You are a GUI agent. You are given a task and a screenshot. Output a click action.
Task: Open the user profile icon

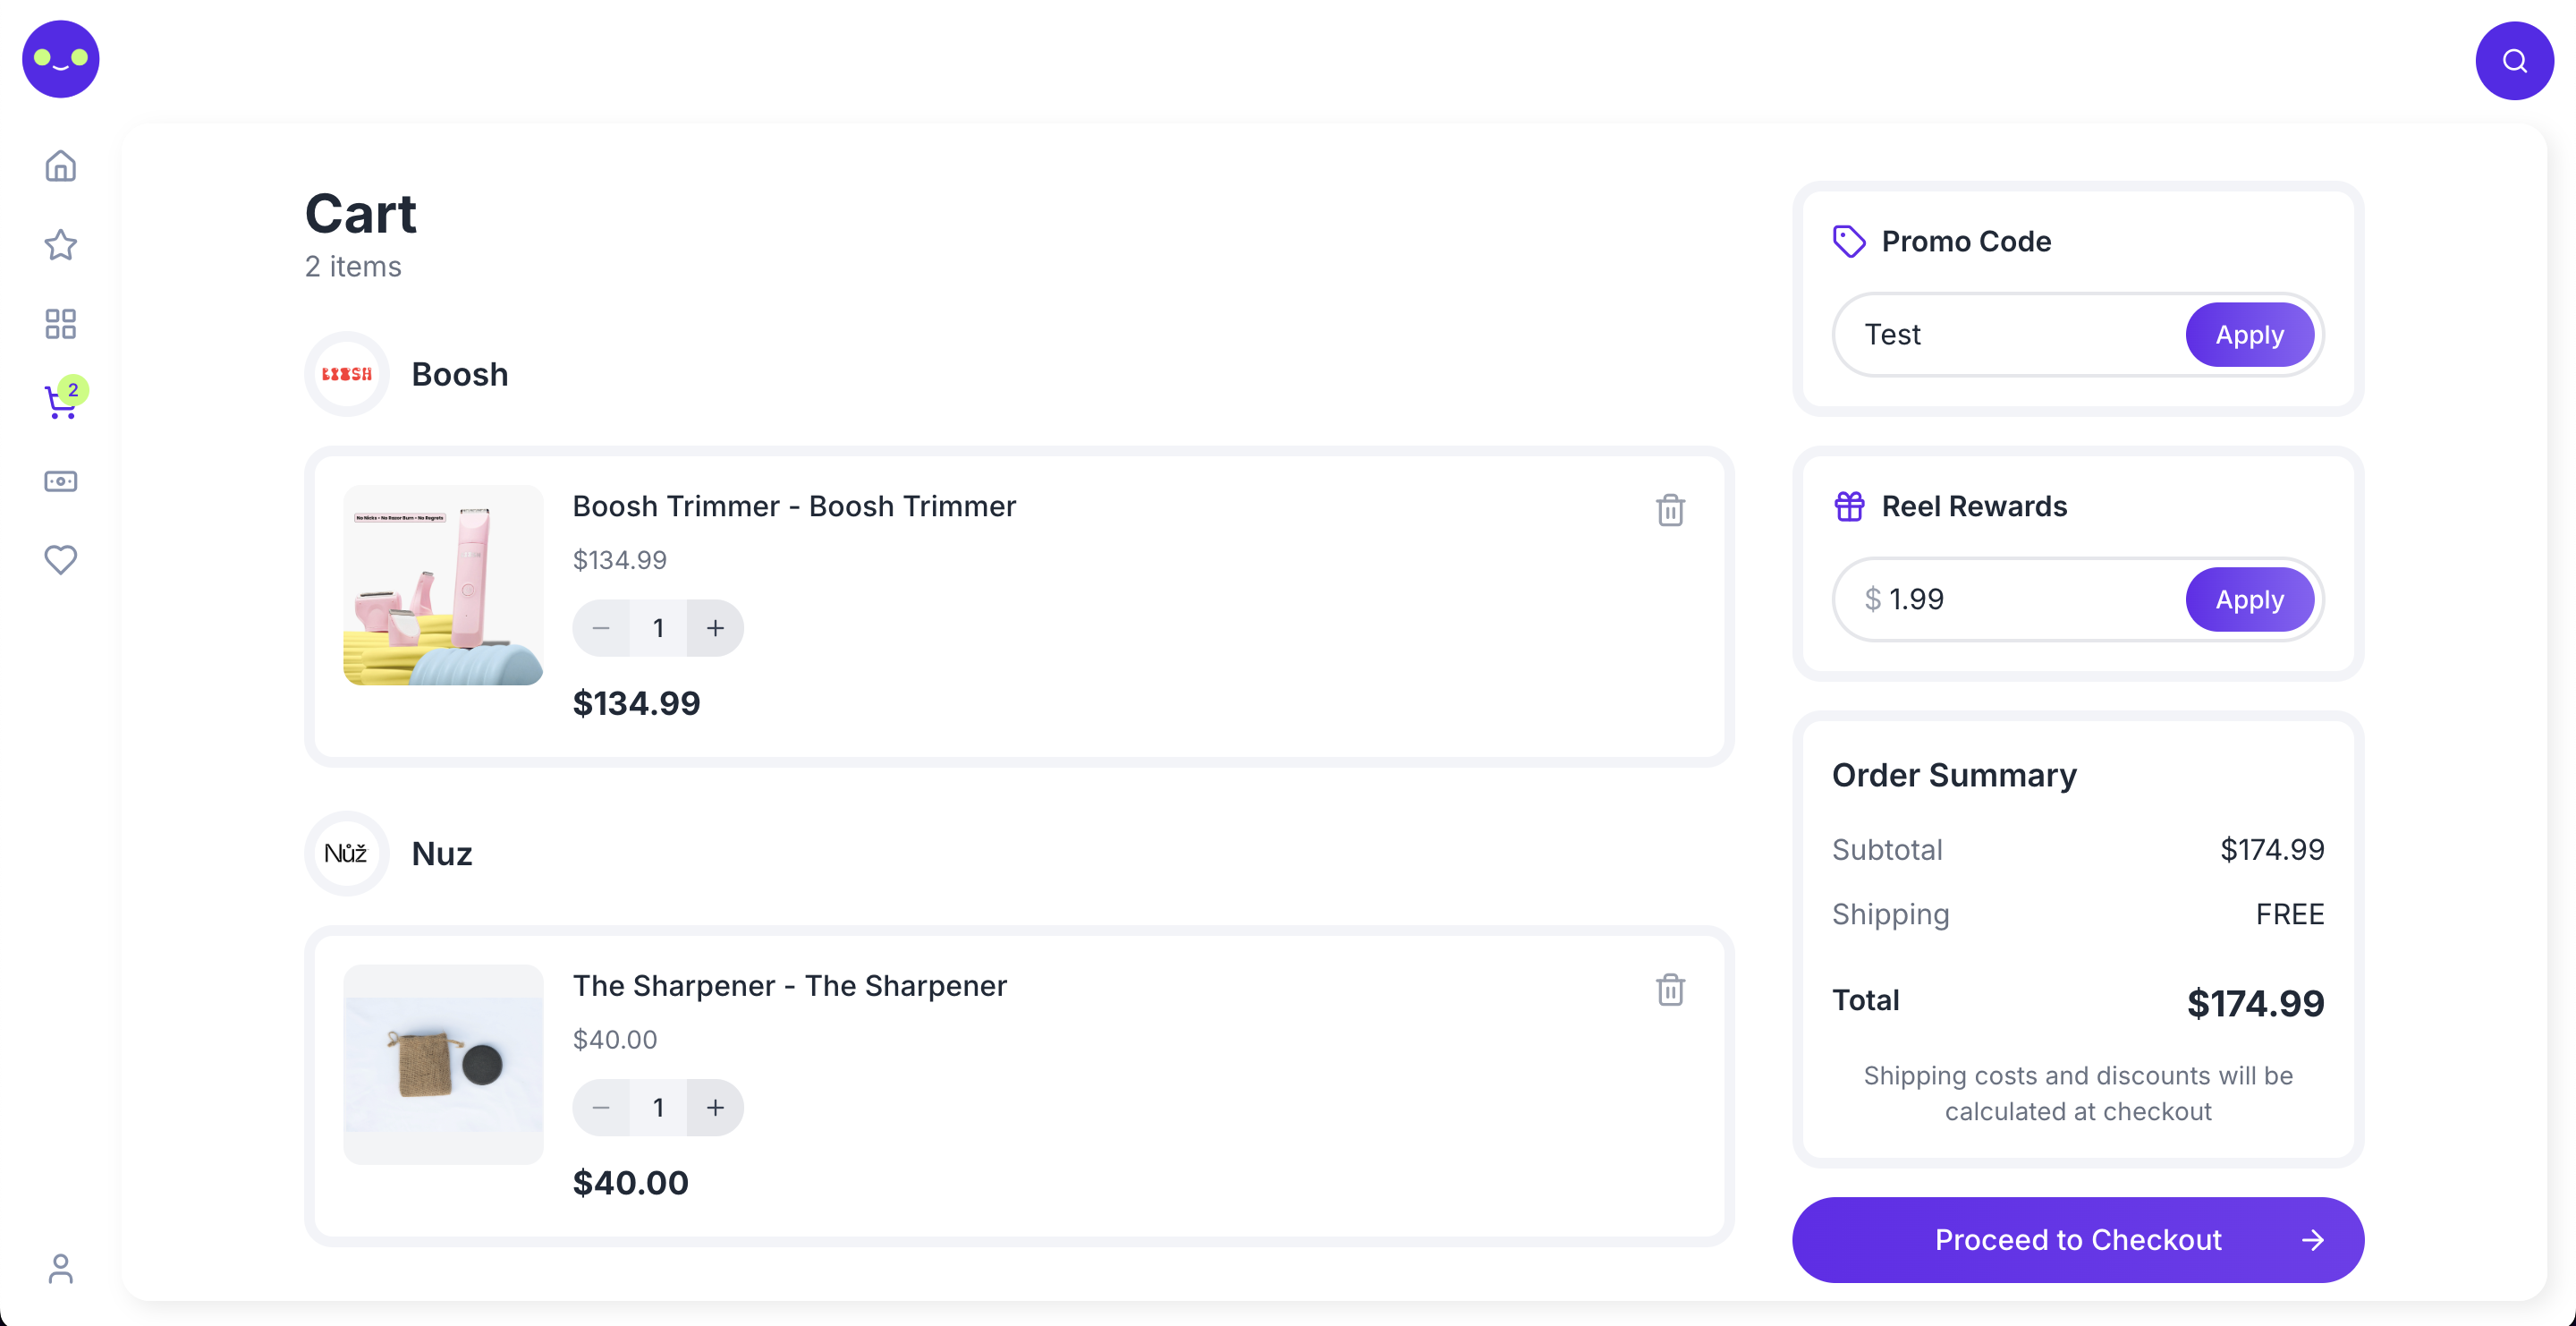60,1268
